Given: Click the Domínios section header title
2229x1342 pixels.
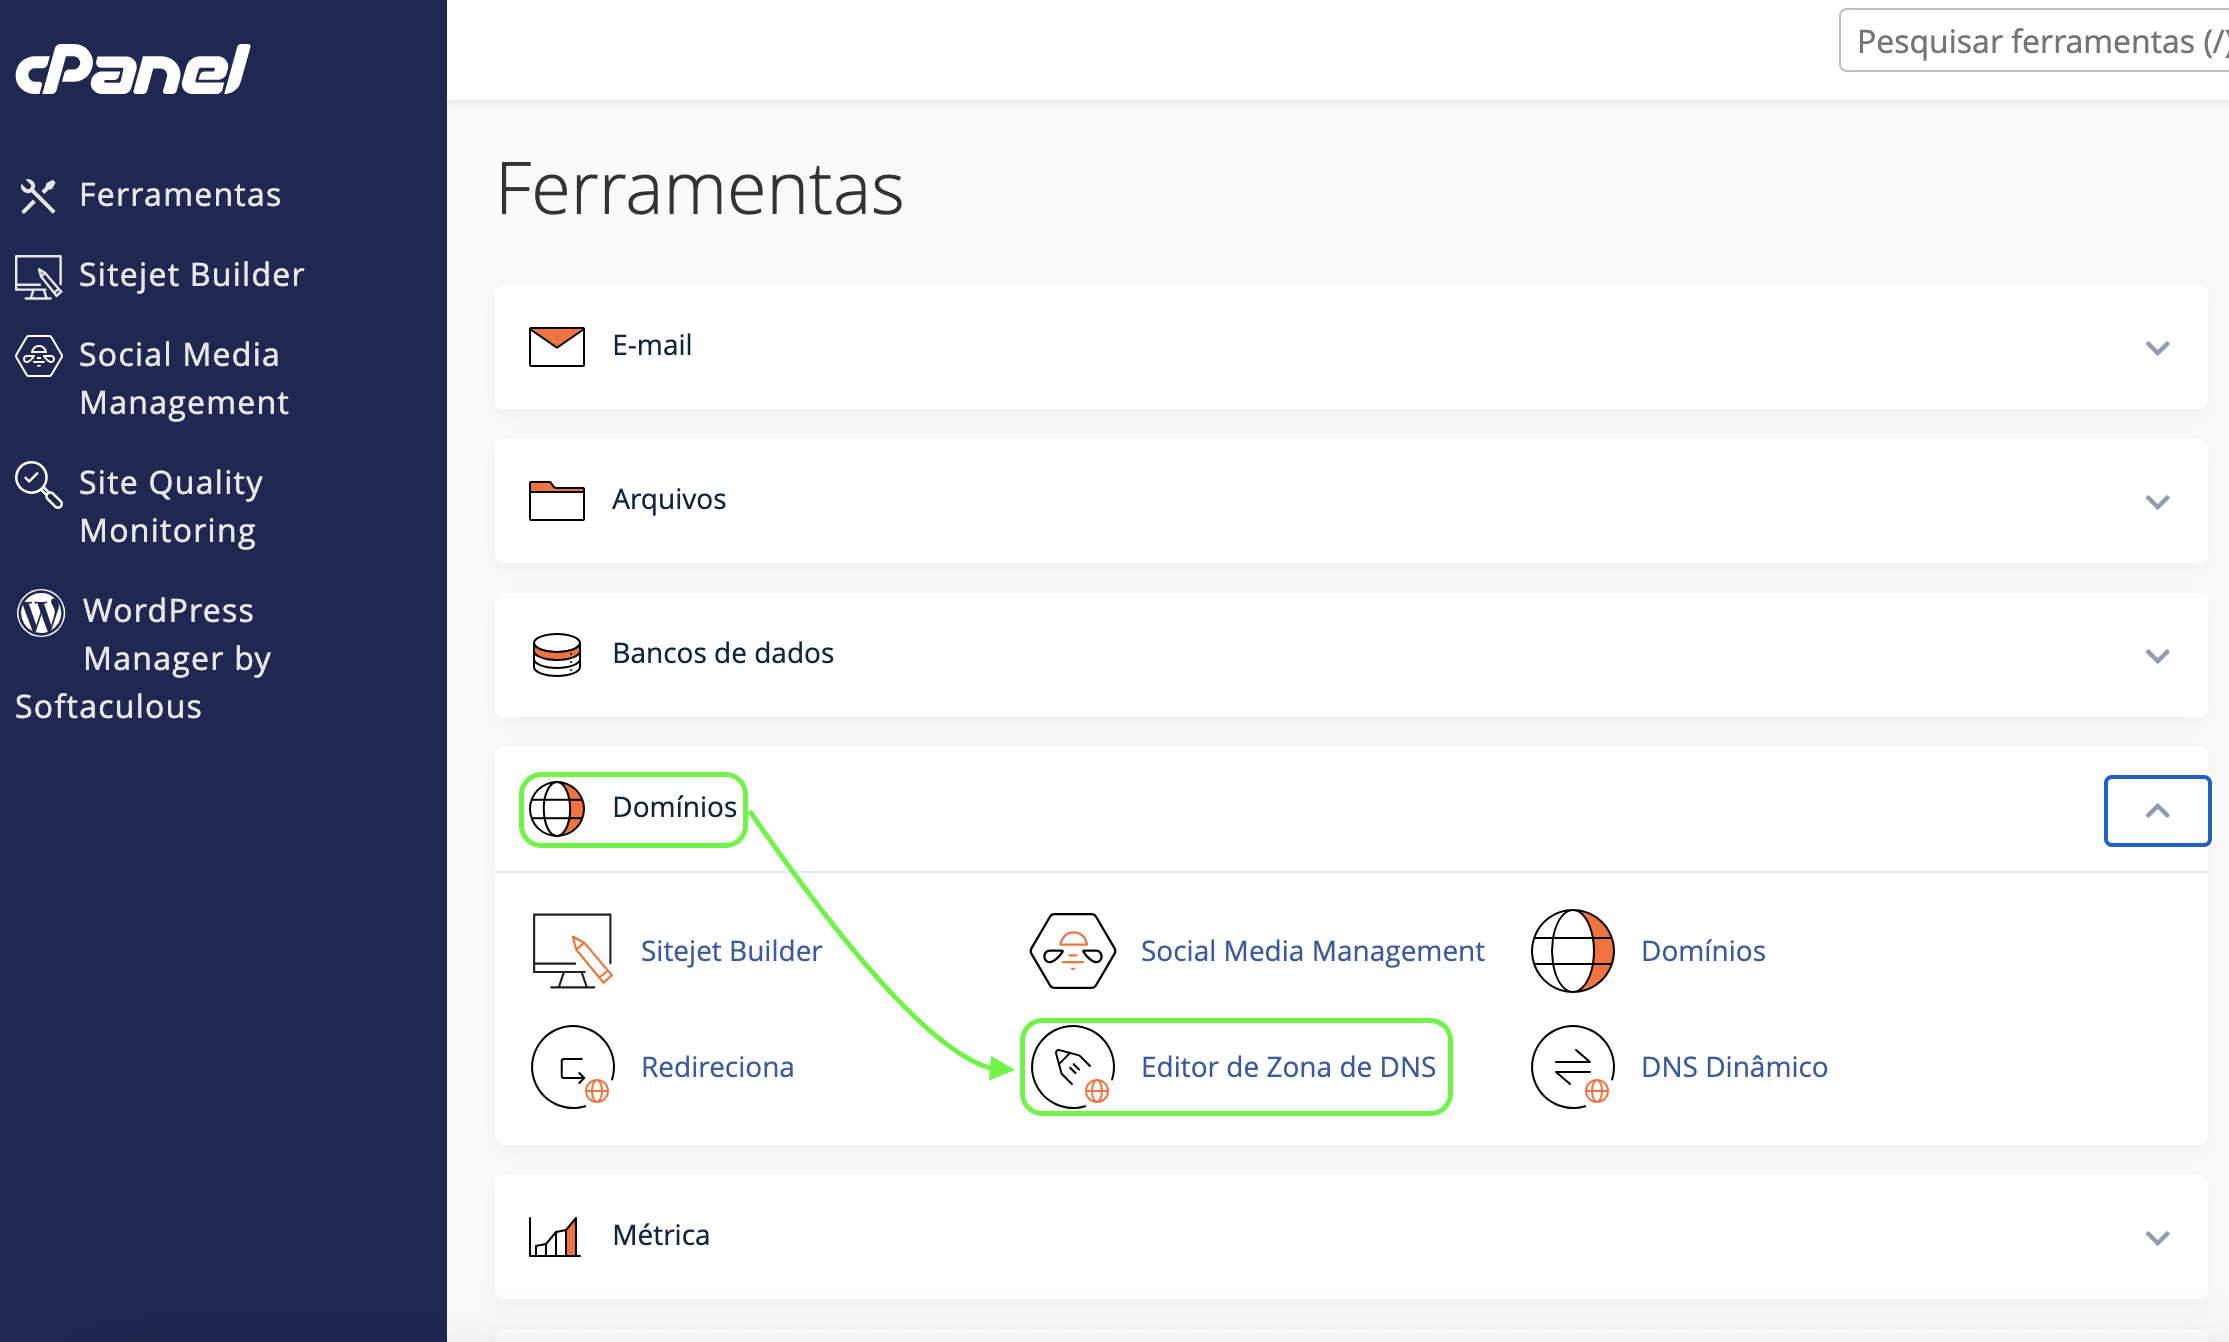Looking at the screenshot, I should click(x=674, y=807).
